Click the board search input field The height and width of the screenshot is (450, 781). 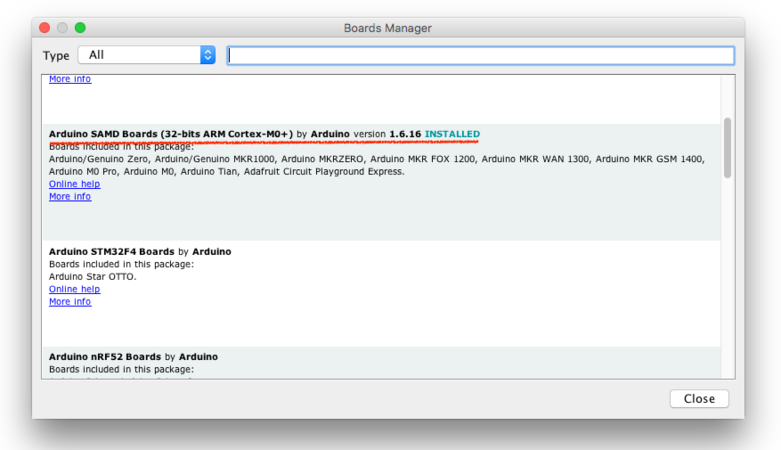pos(480,55)
